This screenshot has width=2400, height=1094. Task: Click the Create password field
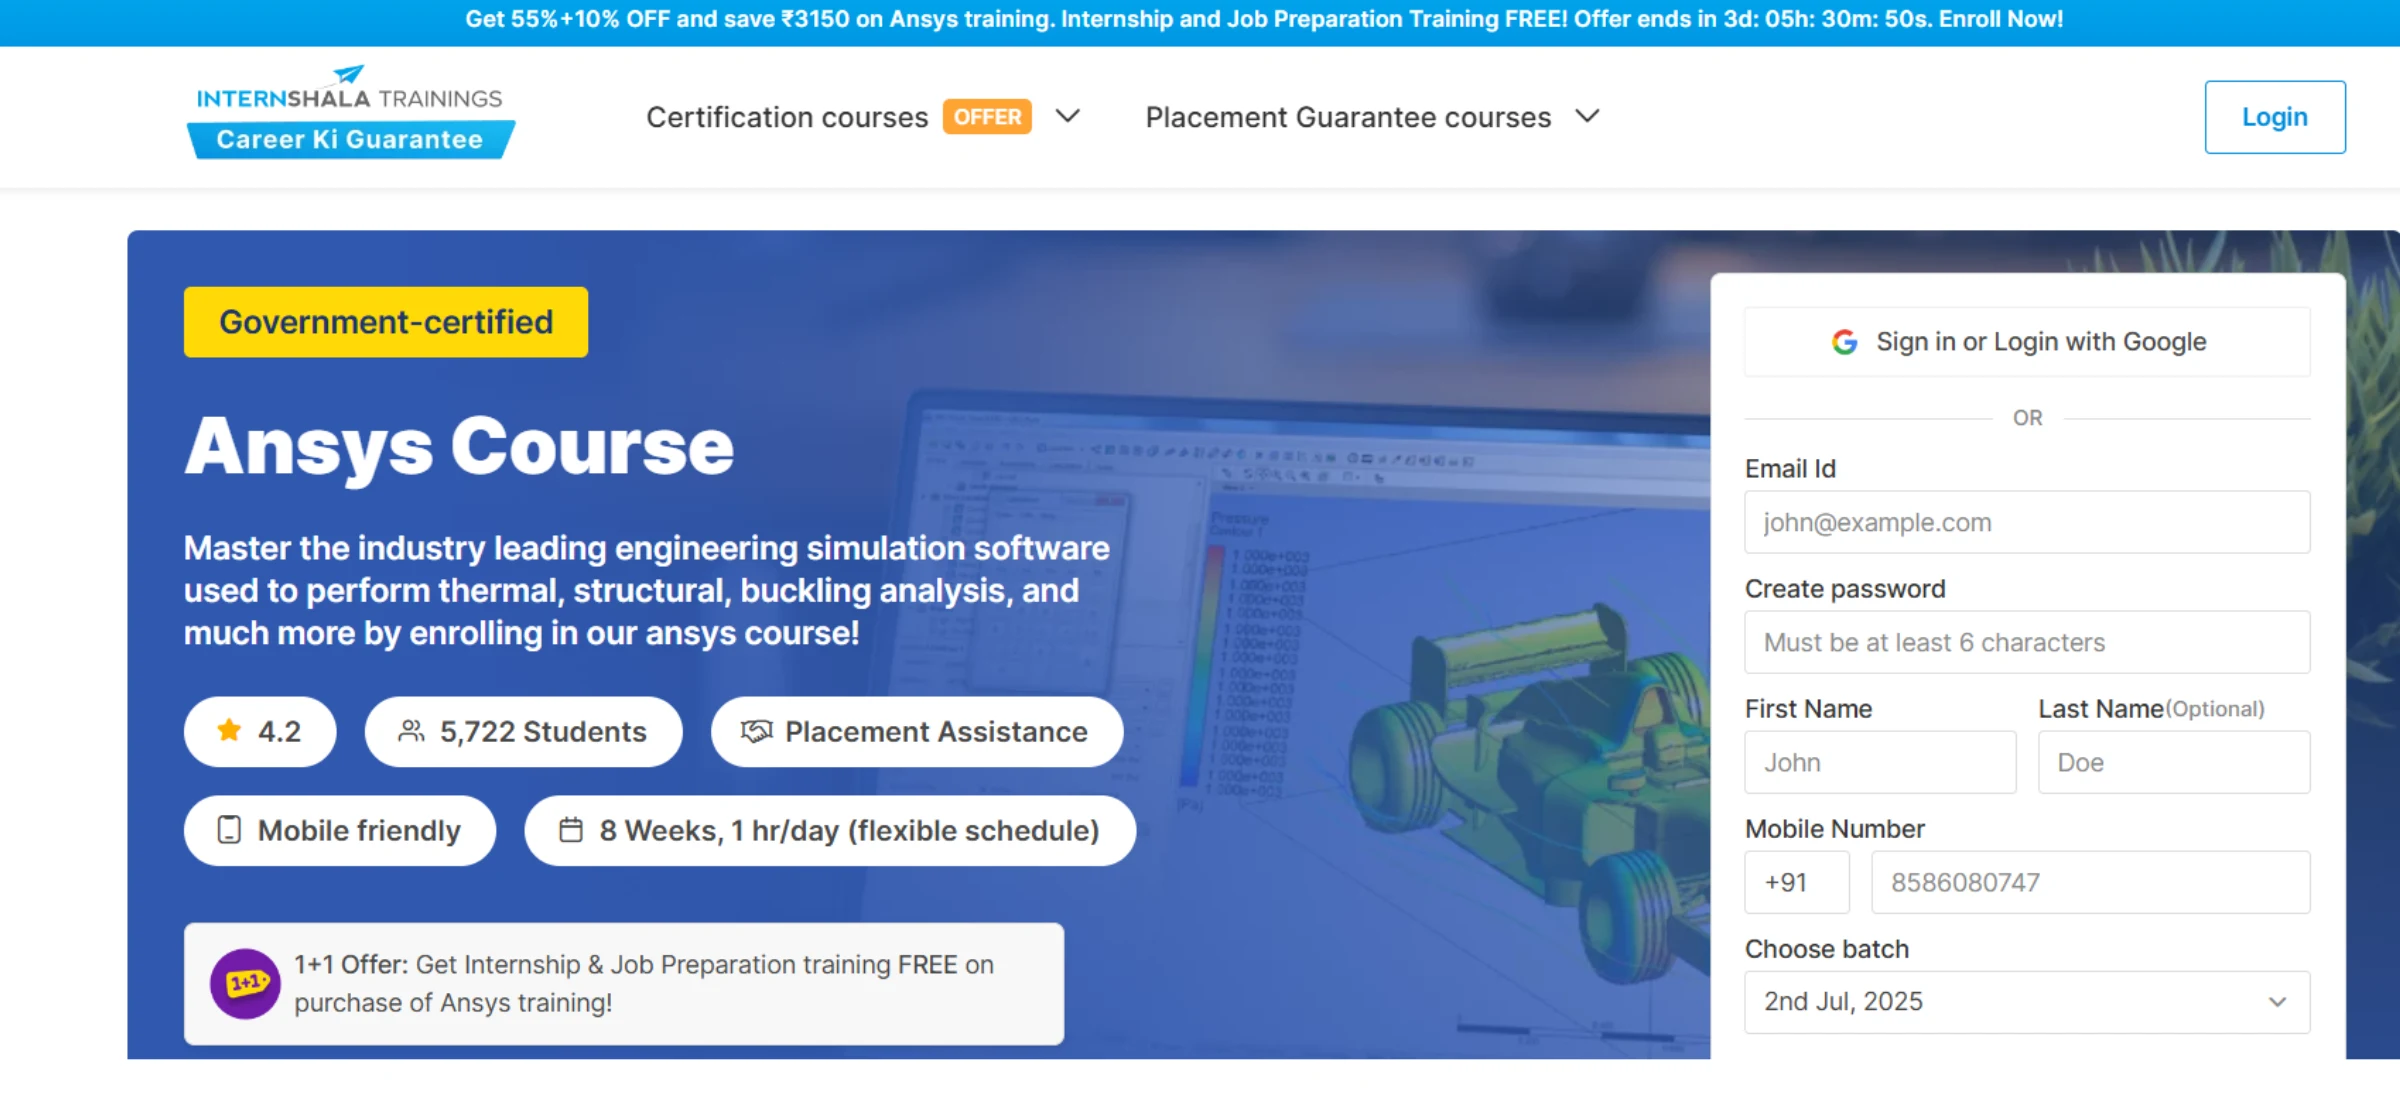point(2026,642)
